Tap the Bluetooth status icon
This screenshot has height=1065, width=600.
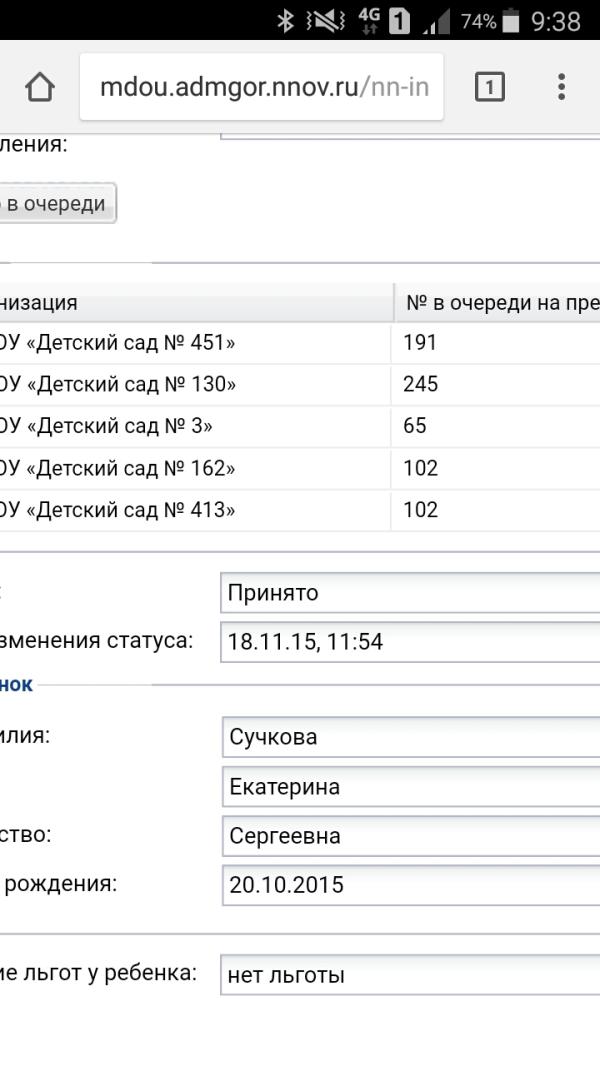285,20
